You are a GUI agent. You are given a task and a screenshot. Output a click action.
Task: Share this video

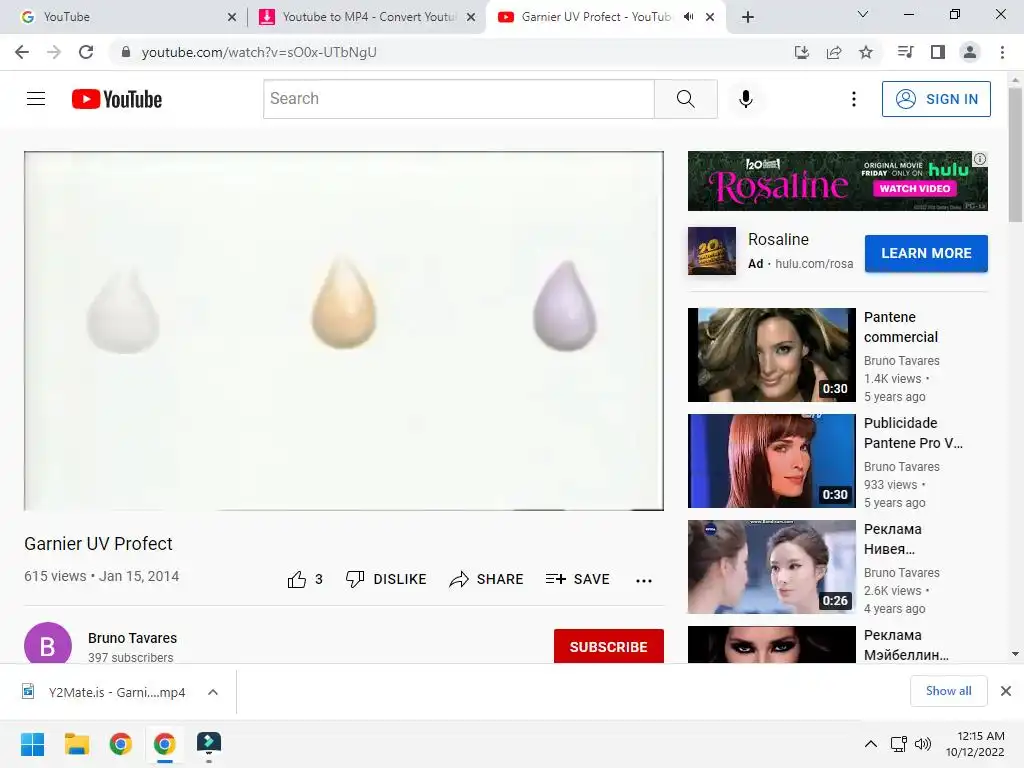click(487, 579)
